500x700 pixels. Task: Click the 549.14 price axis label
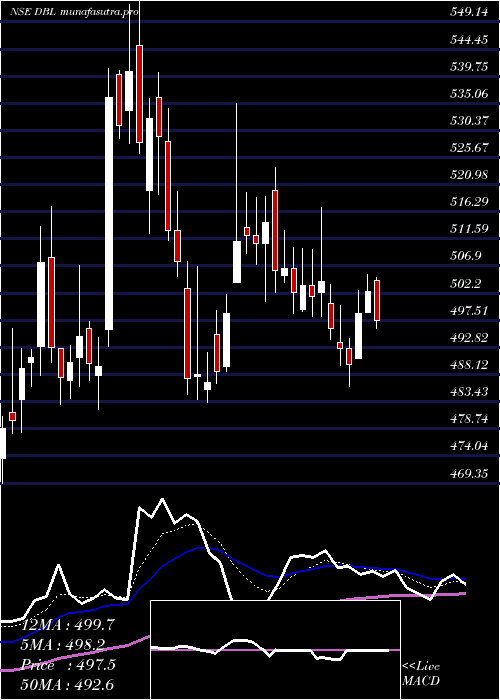[x=469, y=13]
